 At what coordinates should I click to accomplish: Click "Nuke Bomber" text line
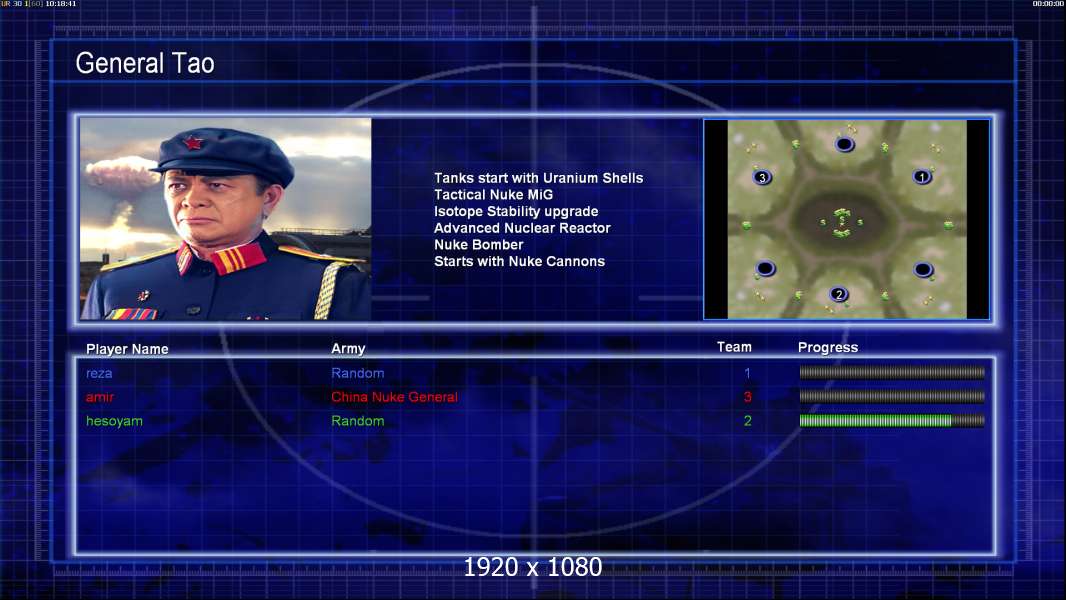click(x=479, y=245)
